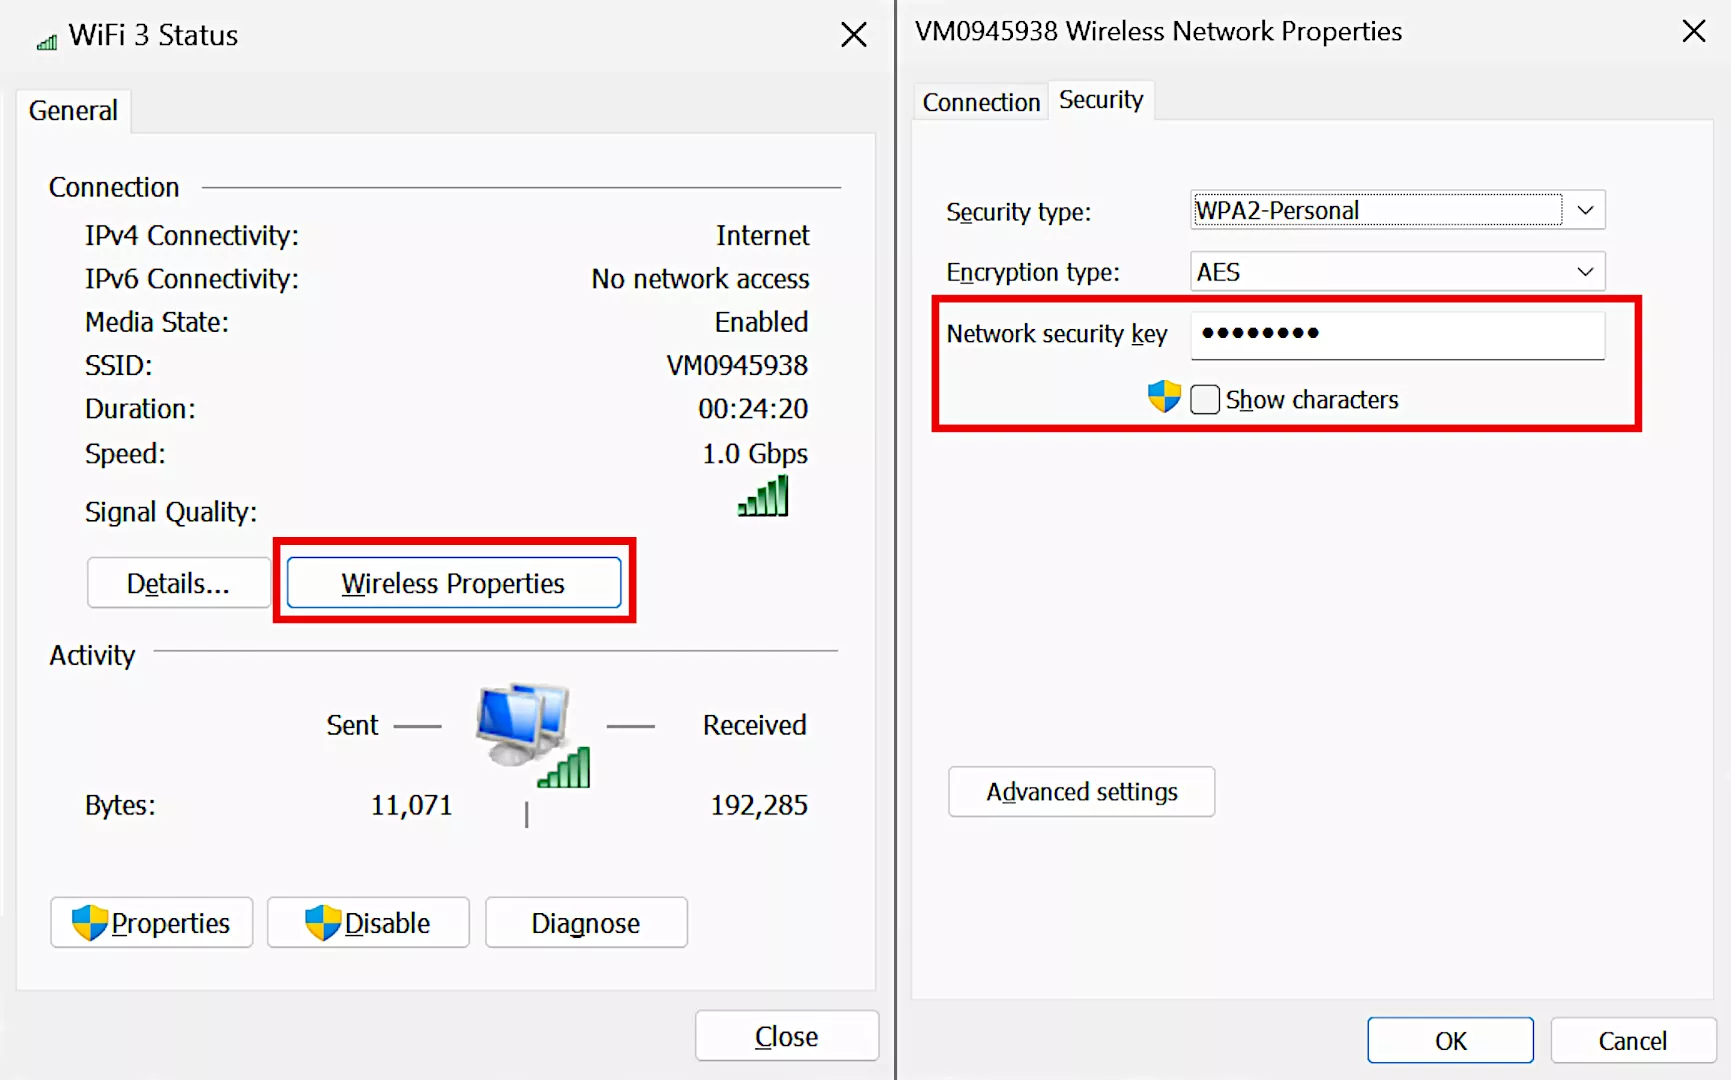
Task: Confirm with the OK button
Action: click(x=1449, y=1041)
